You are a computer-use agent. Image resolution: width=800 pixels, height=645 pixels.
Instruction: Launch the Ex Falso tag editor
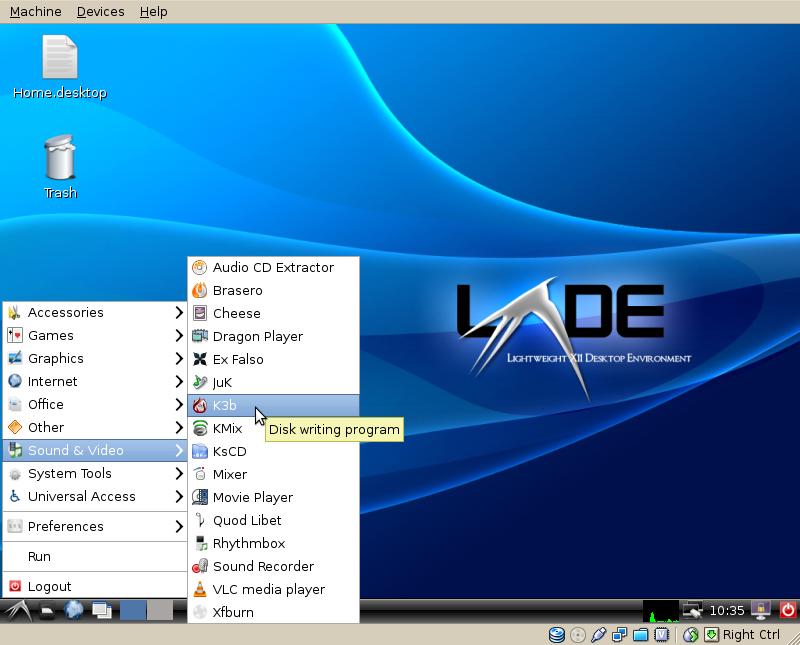point(273,359)
